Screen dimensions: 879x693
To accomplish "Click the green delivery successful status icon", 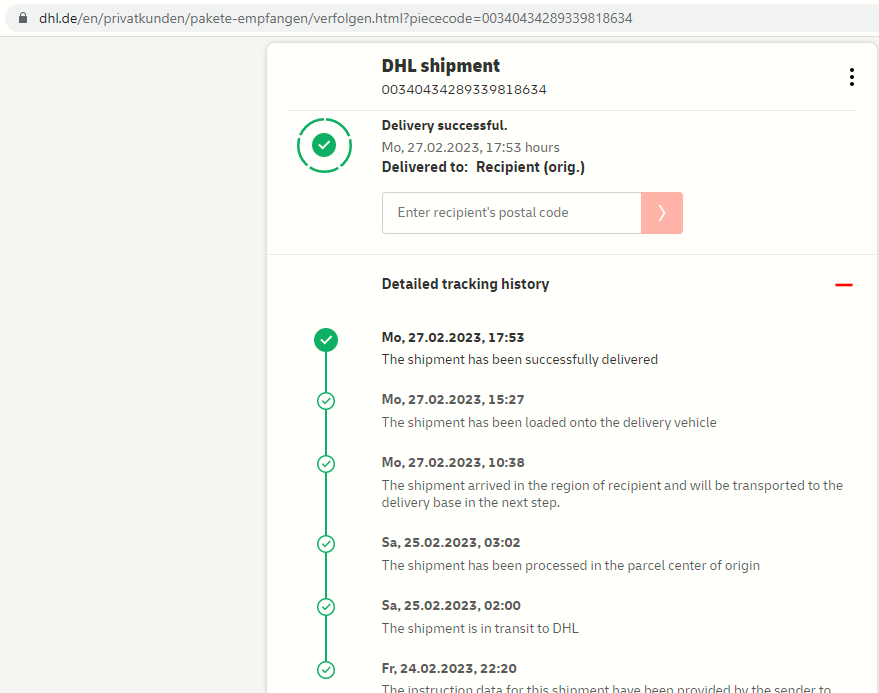I will 324,146.
